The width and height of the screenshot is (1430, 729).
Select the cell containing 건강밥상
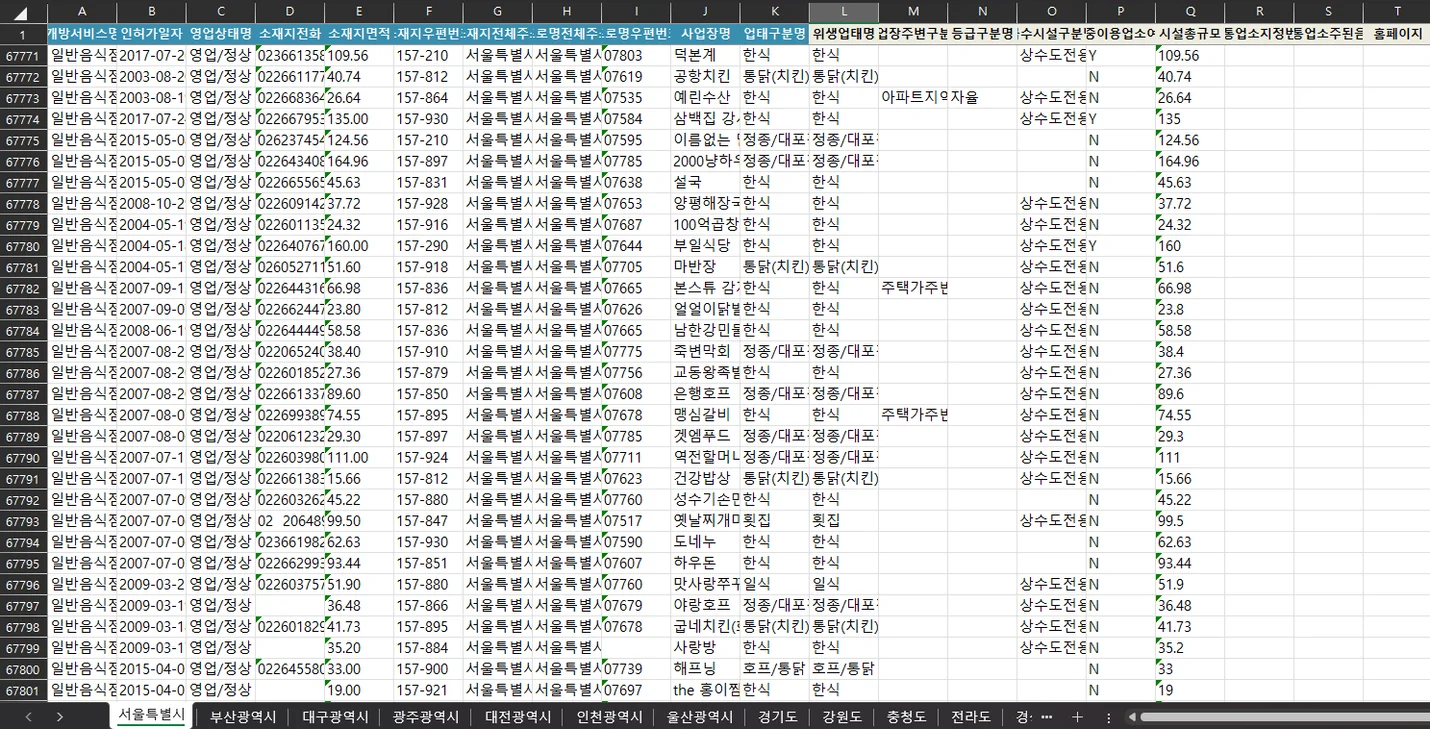click(x=706, y=478)
